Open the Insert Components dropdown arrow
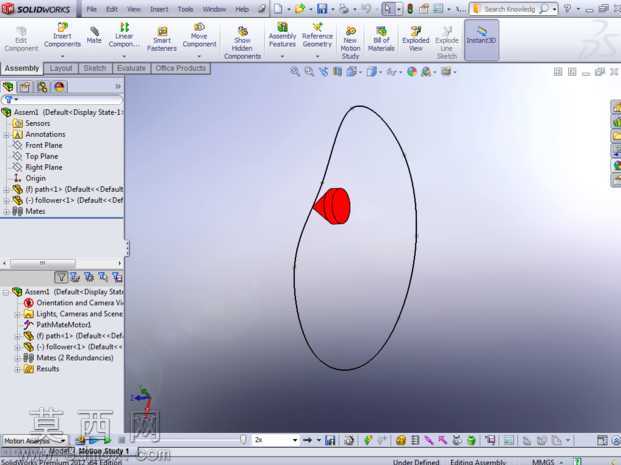621x465 pixels. pyautogui.click(x=62, y=56)
